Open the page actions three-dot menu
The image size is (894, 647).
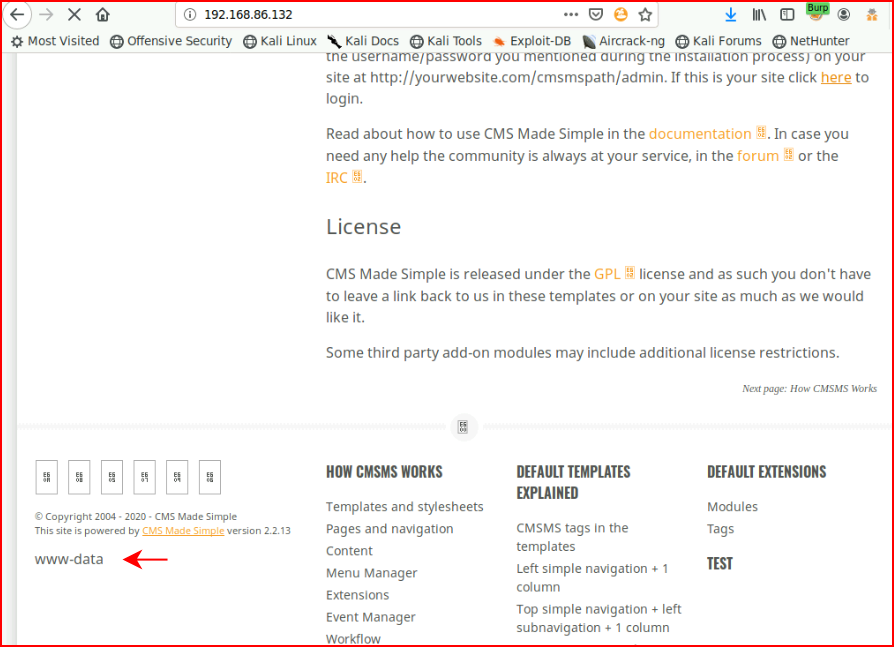[571, 14]
